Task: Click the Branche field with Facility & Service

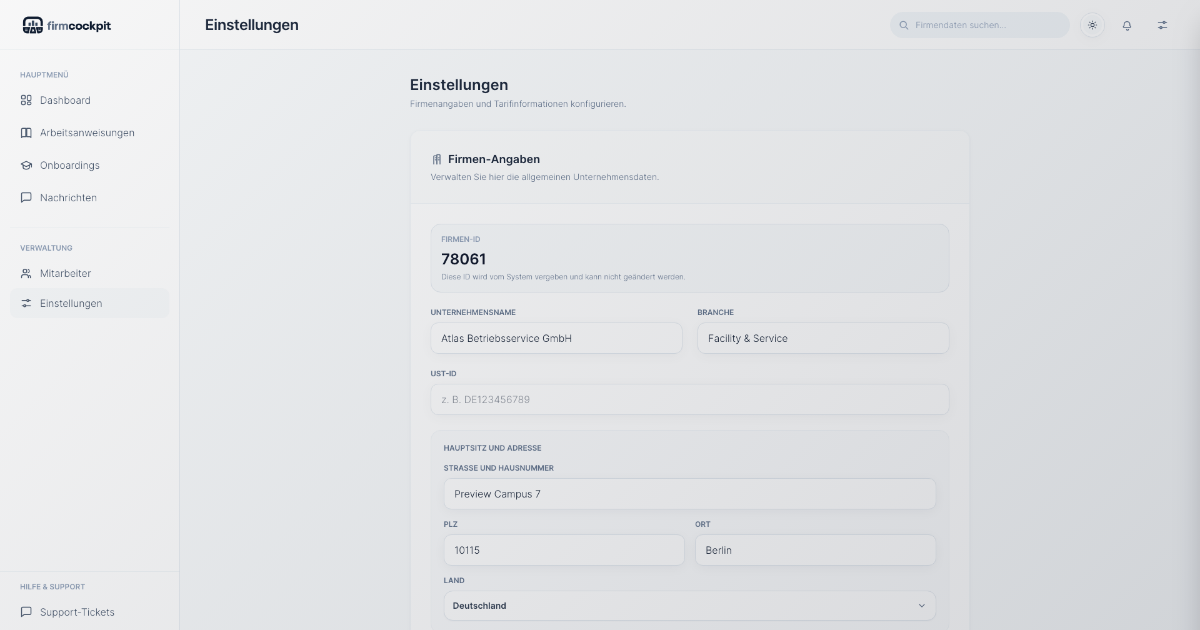Action: [x=822, y=338]
